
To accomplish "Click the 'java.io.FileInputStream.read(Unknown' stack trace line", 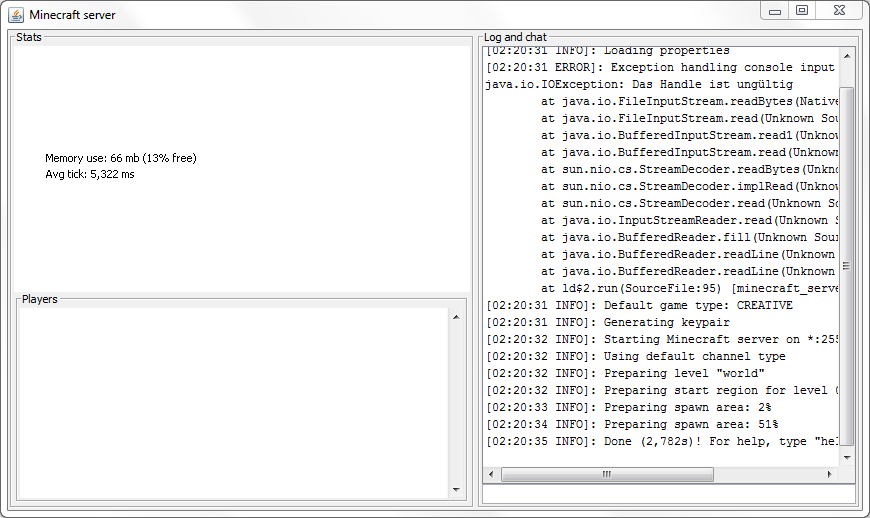I will click(689, 119).
